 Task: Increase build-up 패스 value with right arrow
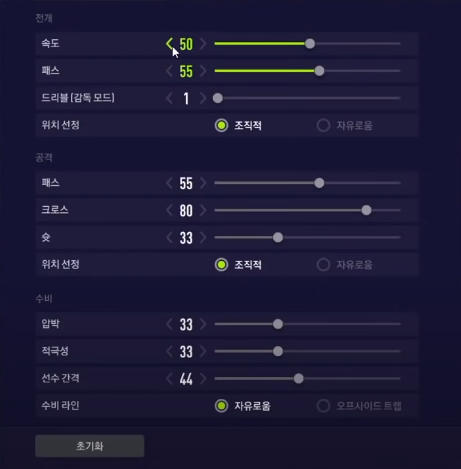(203, 71)
